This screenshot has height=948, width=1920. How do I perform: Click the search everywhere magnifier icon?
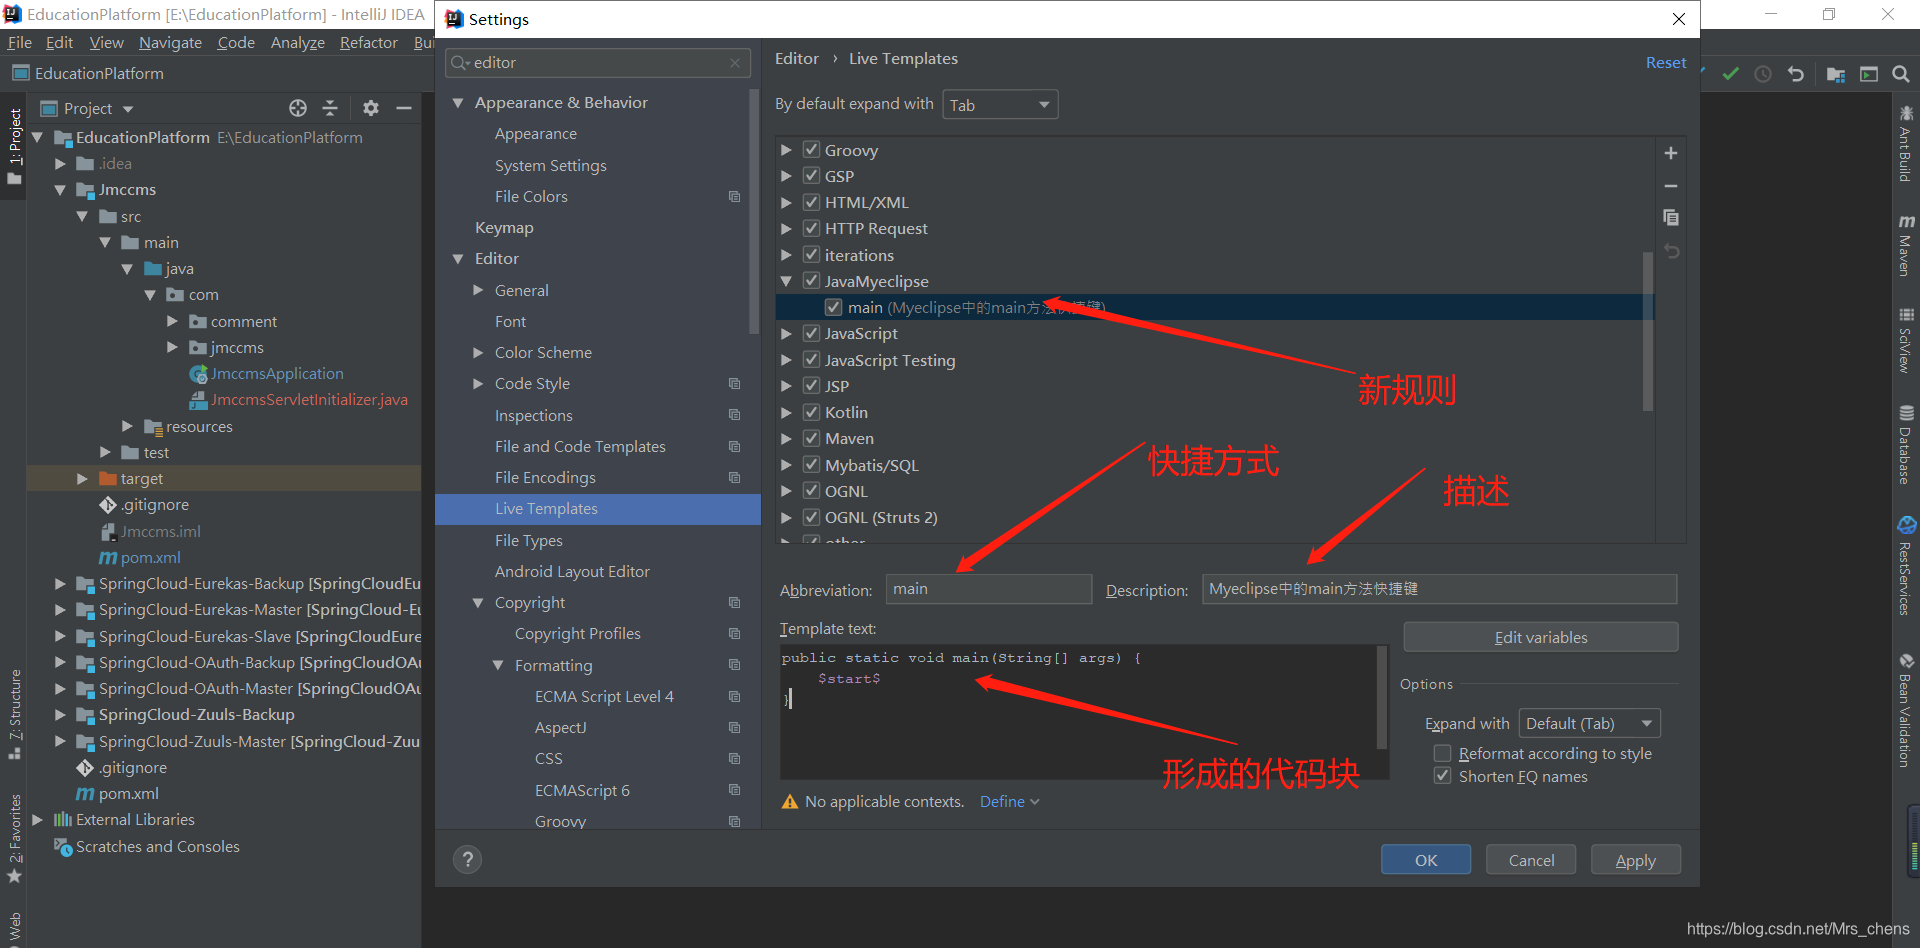click(1901, 74)
